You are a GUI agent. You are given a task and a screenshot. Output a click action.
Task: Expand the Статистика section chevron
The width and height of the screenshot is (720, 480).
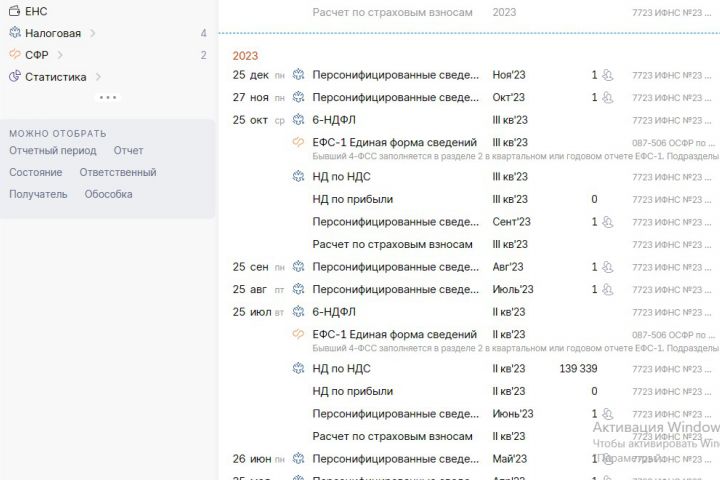(x=98, y=77)
